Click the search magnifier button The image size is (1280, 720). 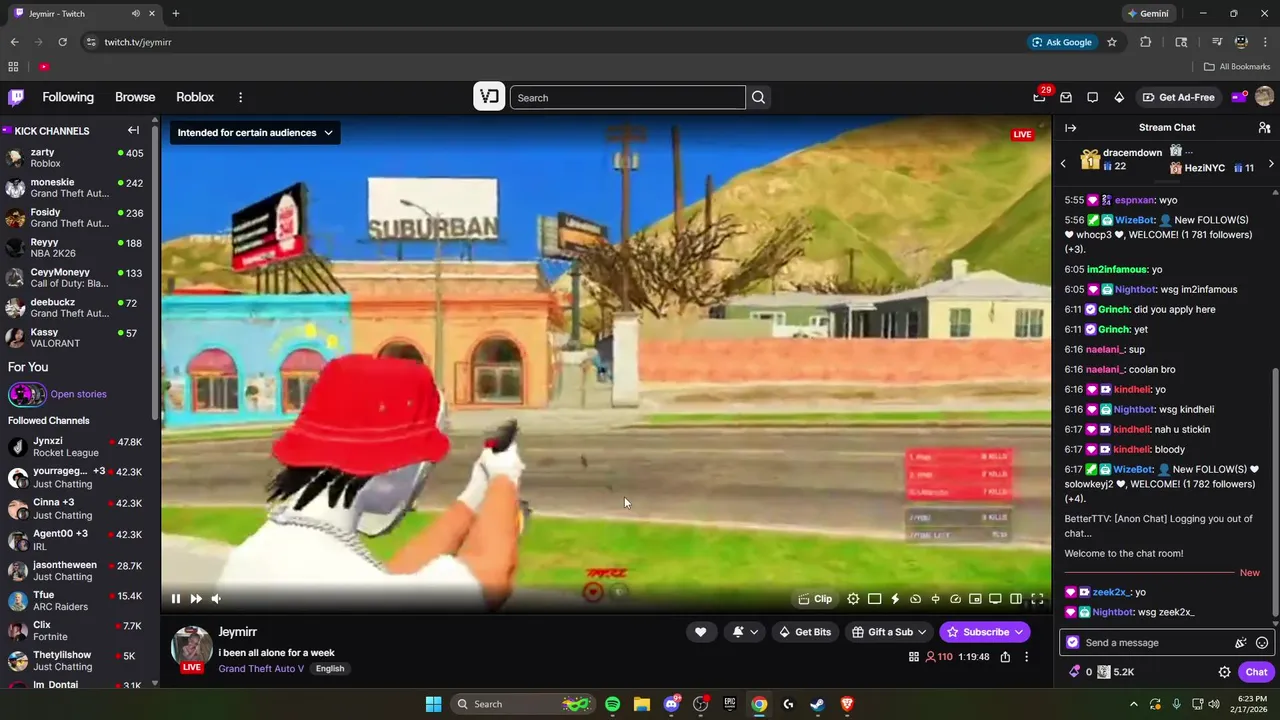758,97
